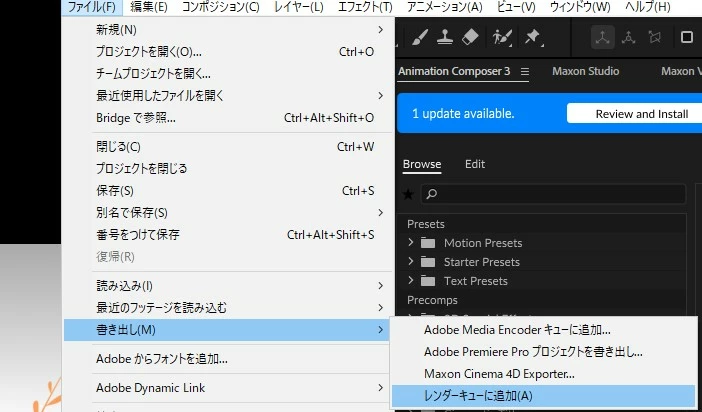Choose Adobe からフォントを追加...

pyautogui.click(x=227, y=359)
